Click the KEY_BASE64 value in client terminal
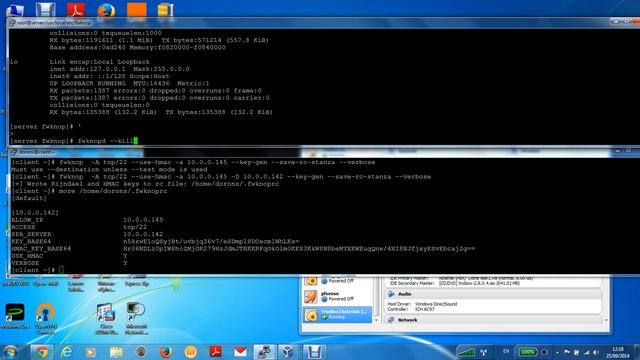 [211, 241]
